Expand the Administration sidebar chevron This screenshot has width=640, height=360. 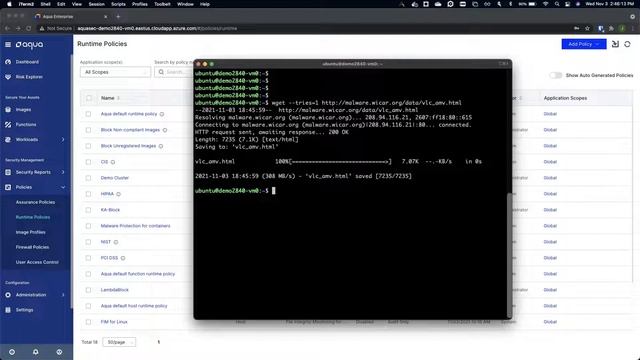[63, 295]
